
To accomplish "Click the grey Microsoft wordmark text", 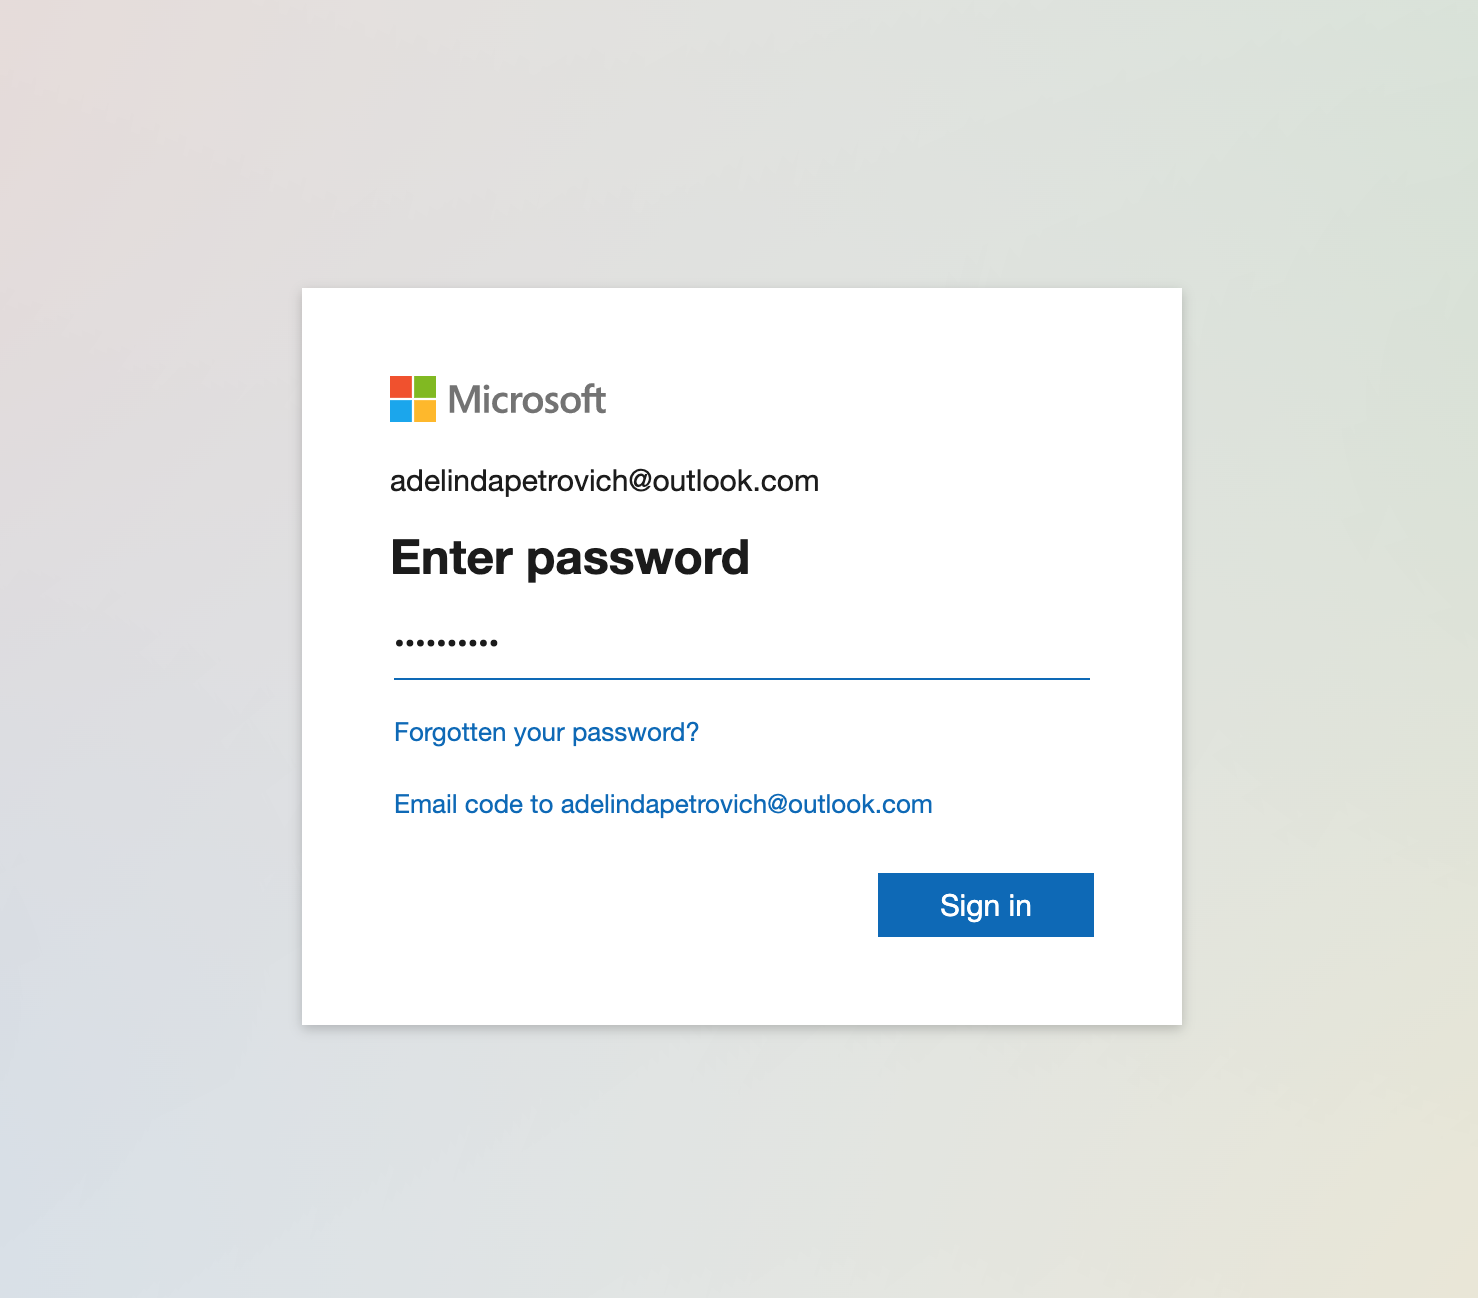I will click(x=527, y=400).
